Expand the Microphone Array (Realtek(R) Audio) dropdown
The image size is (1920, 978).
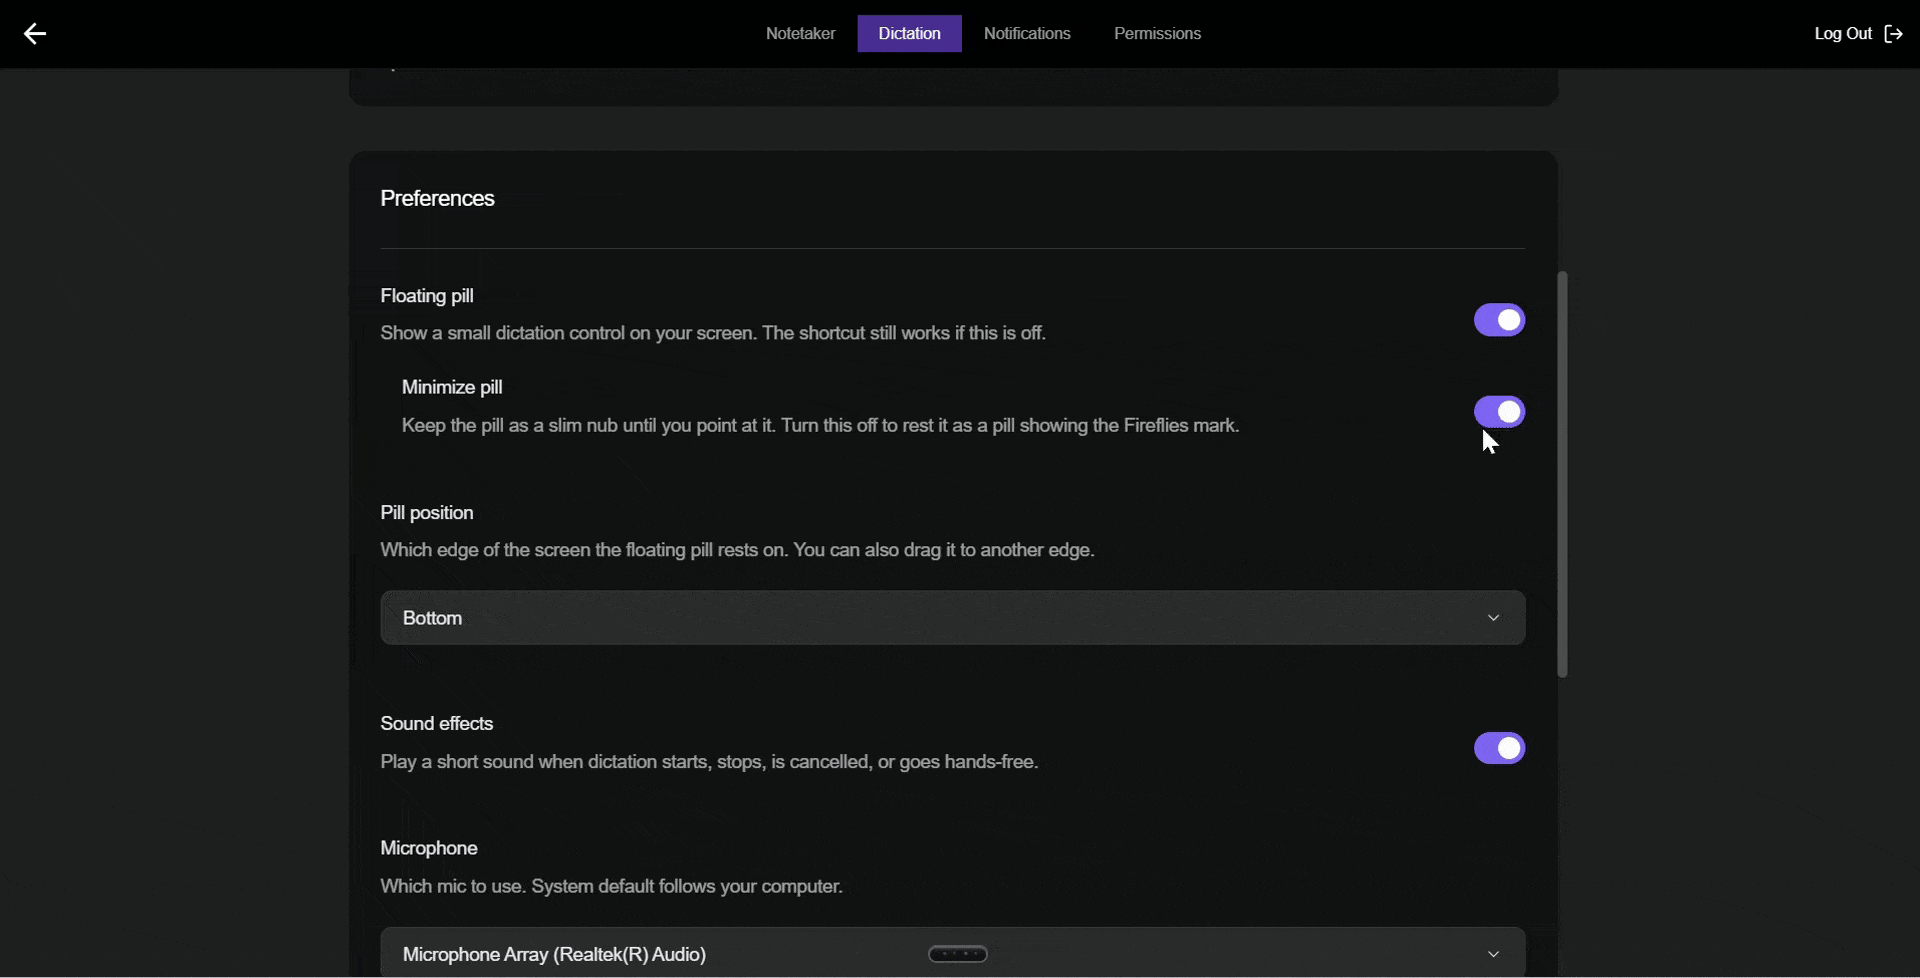point(953,953)
